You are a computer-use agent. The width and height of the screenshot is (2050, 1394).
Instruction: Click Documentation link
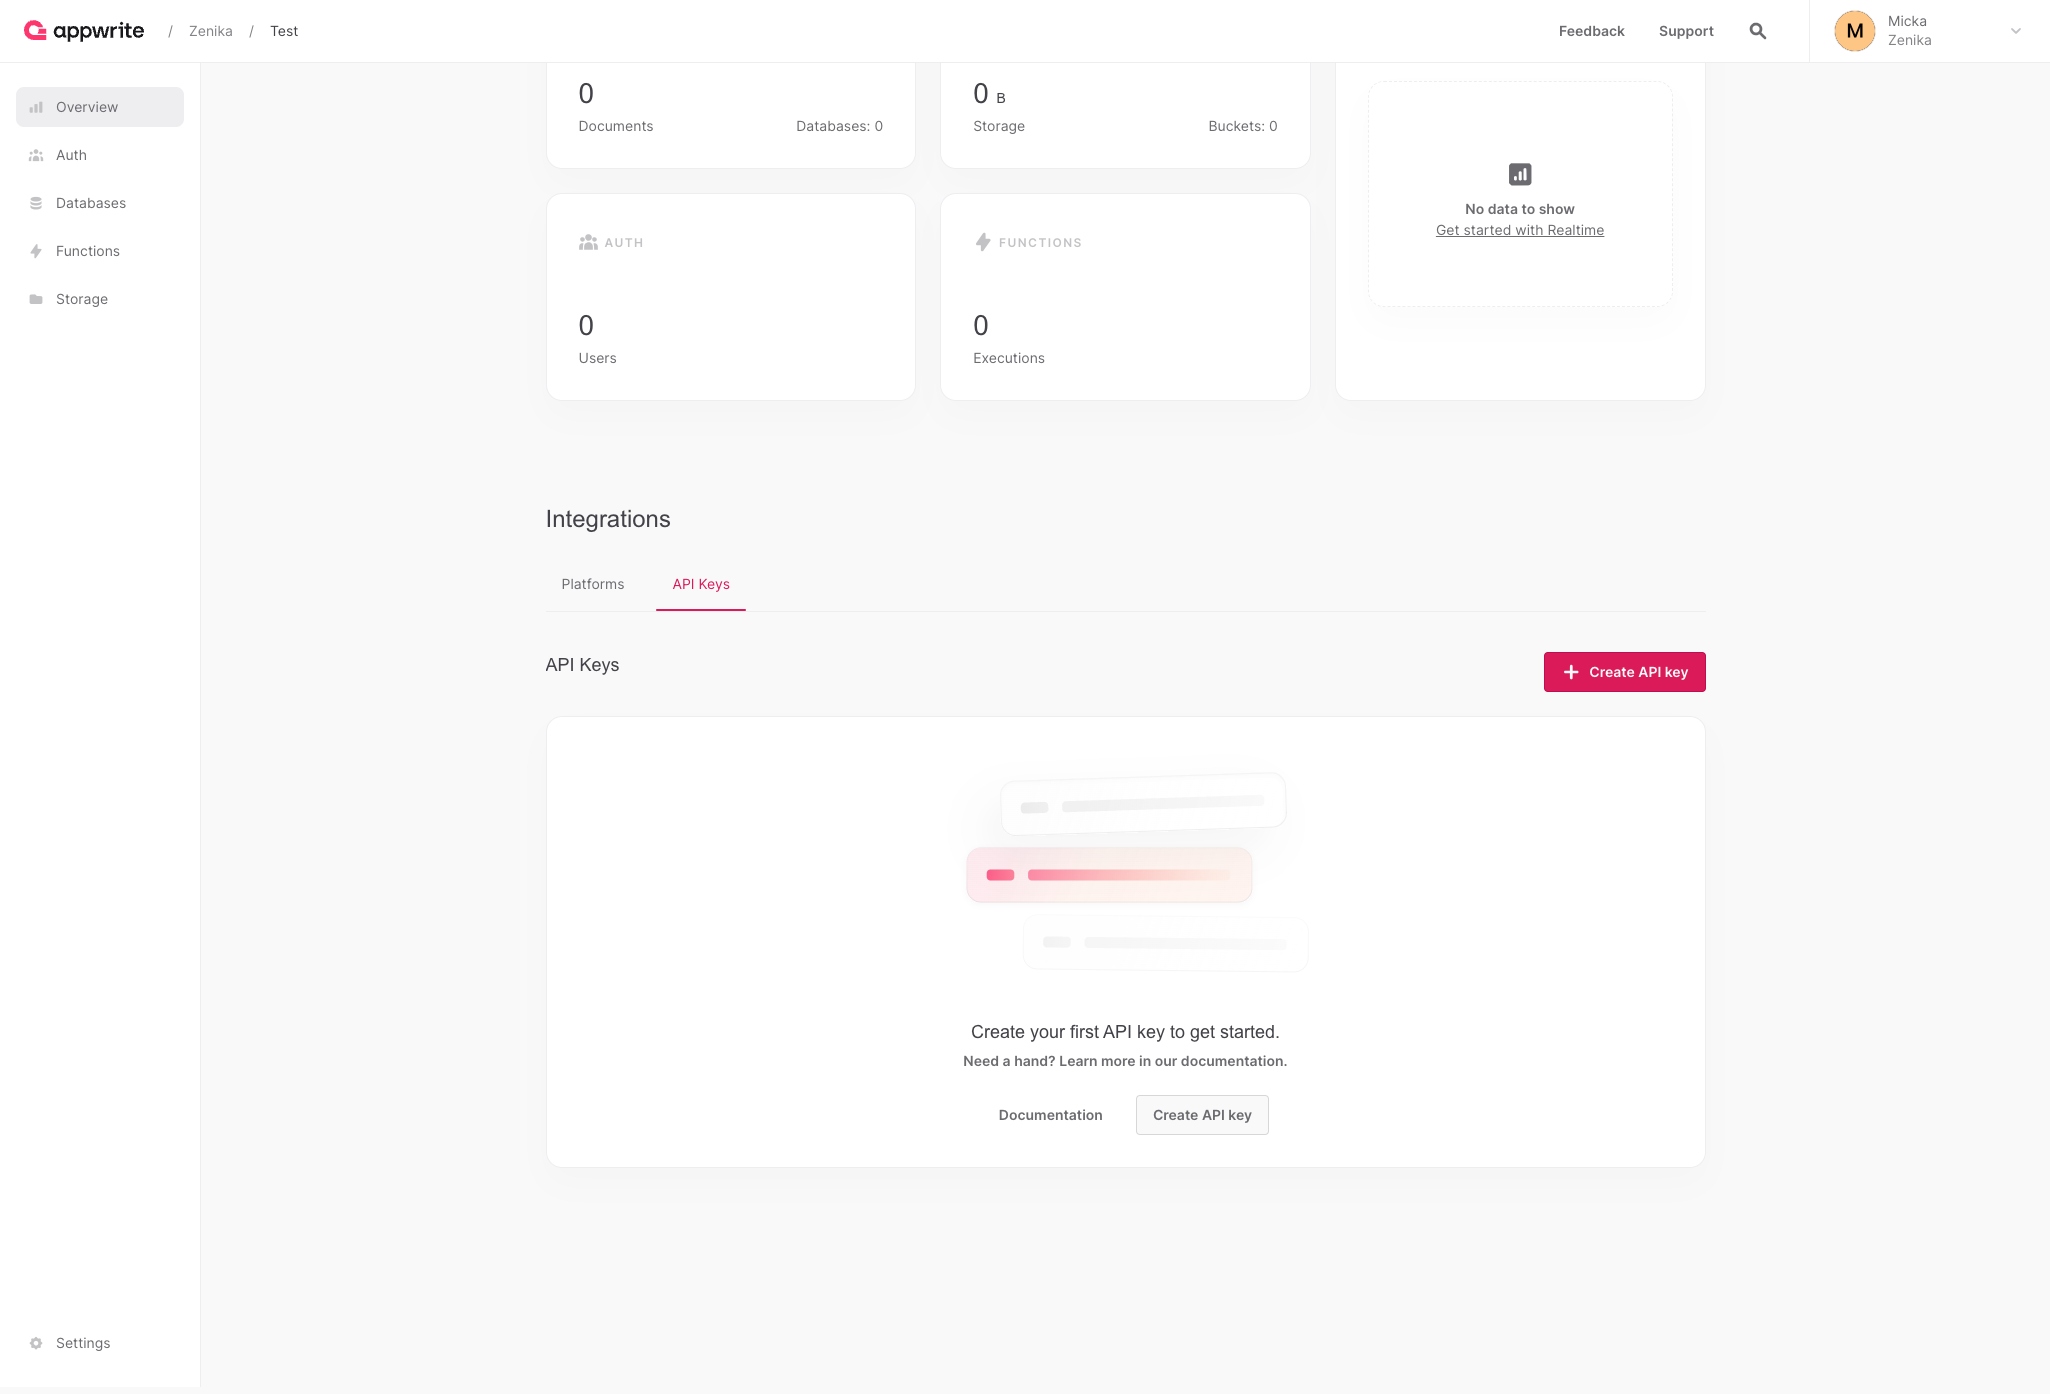pos(1050,1114)
